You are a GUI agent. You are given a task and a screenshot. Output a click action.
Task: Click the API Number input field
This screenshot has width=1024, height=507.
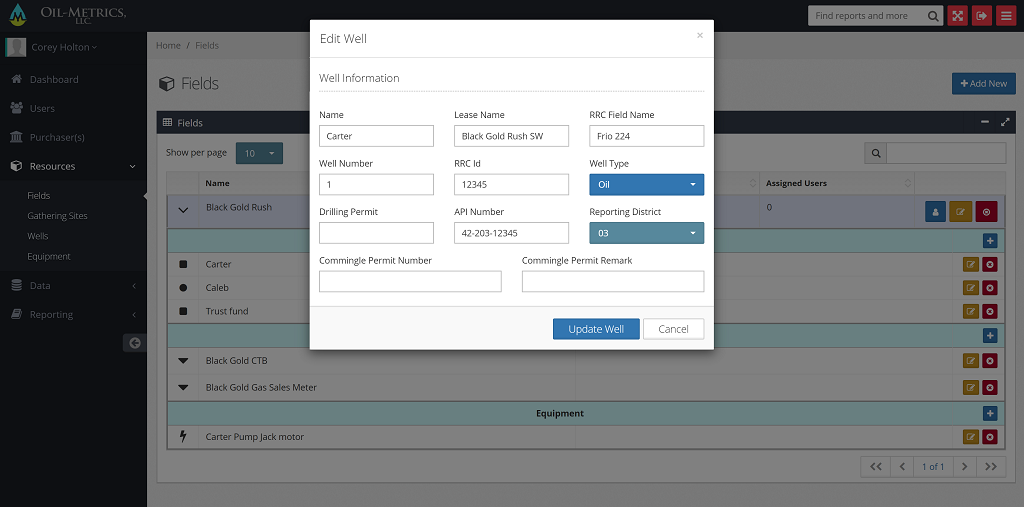[511, 233]
